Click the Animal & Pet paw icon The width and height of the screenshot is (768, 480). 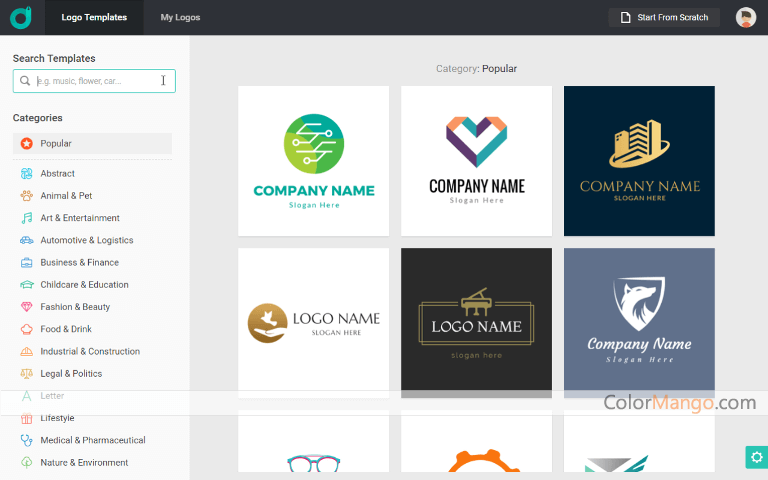[27, 196]
